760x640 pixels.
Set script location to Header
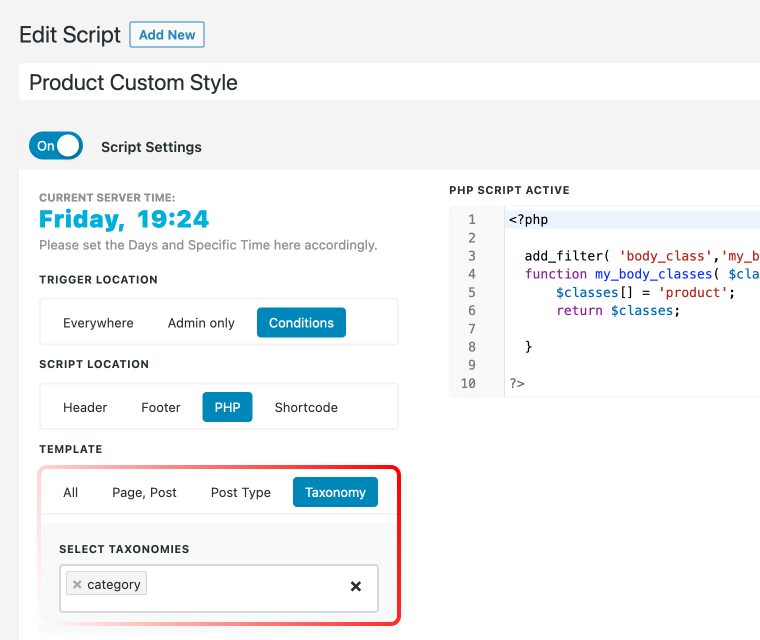pyautogui.click(x=85, y=407)
